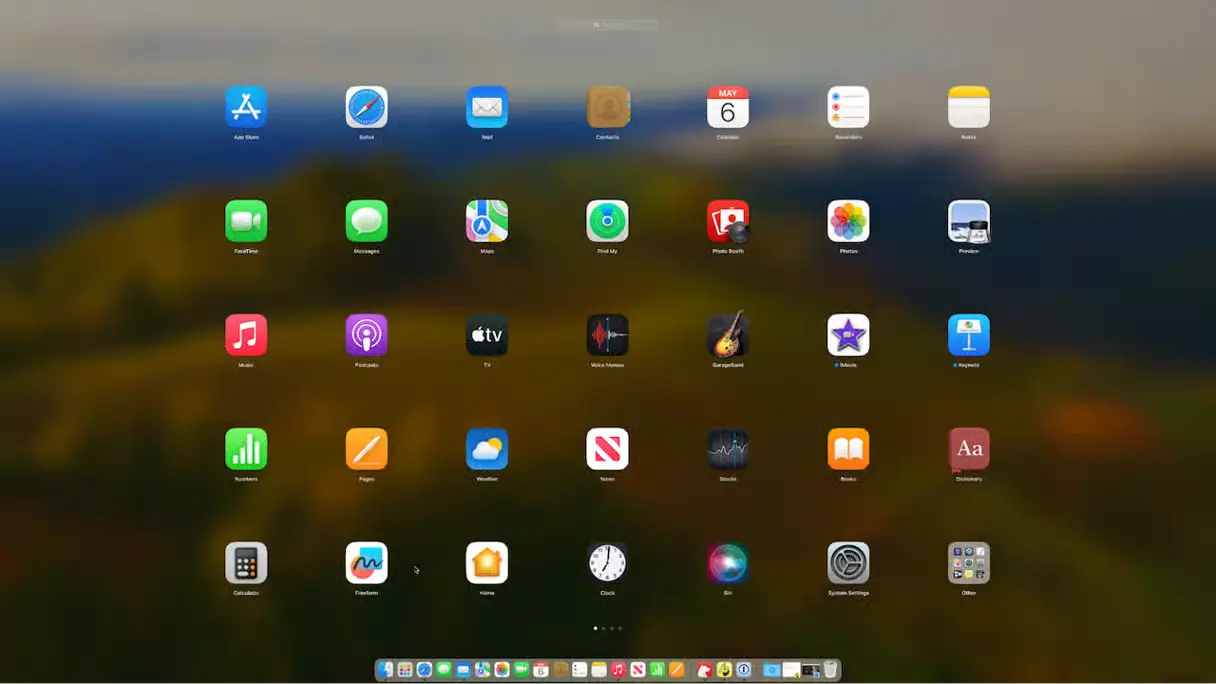Start Voice Memos

[x=607, y=335]
